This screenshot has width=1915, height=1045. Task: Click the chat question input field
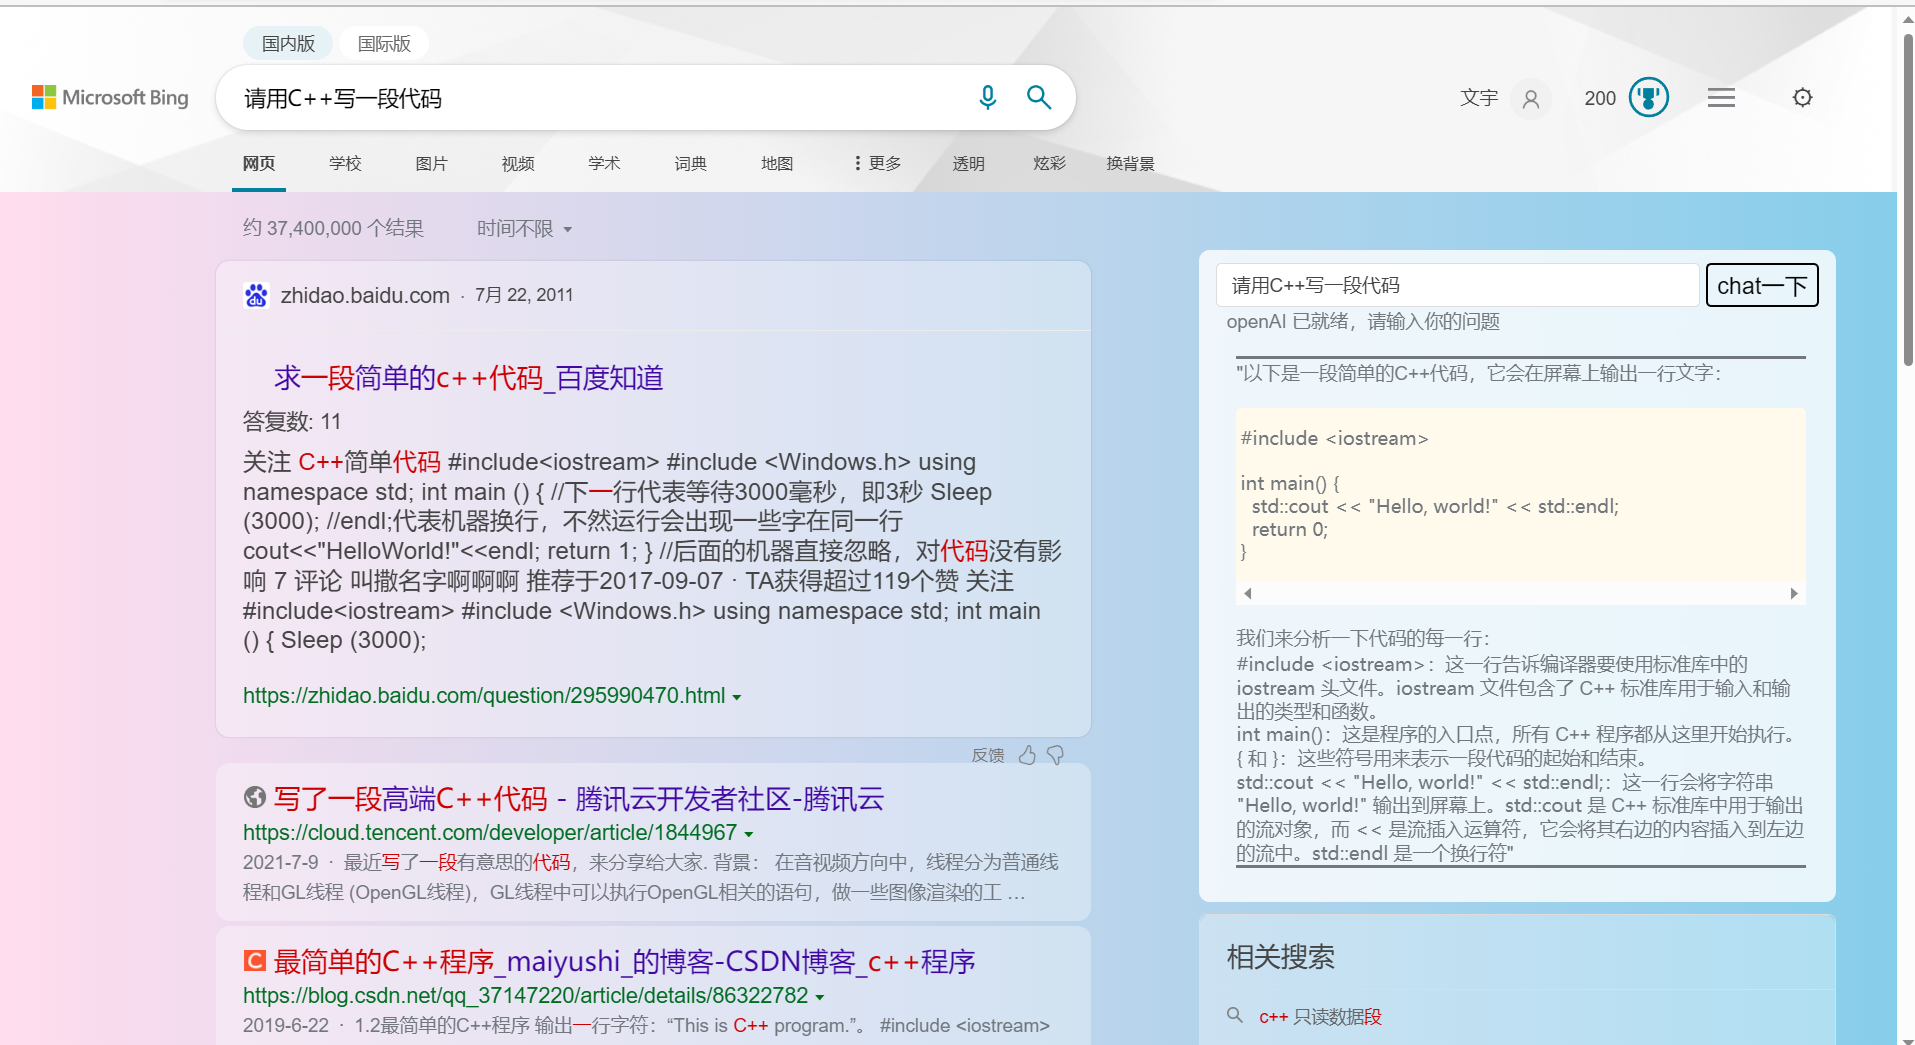coord(1458,285)
